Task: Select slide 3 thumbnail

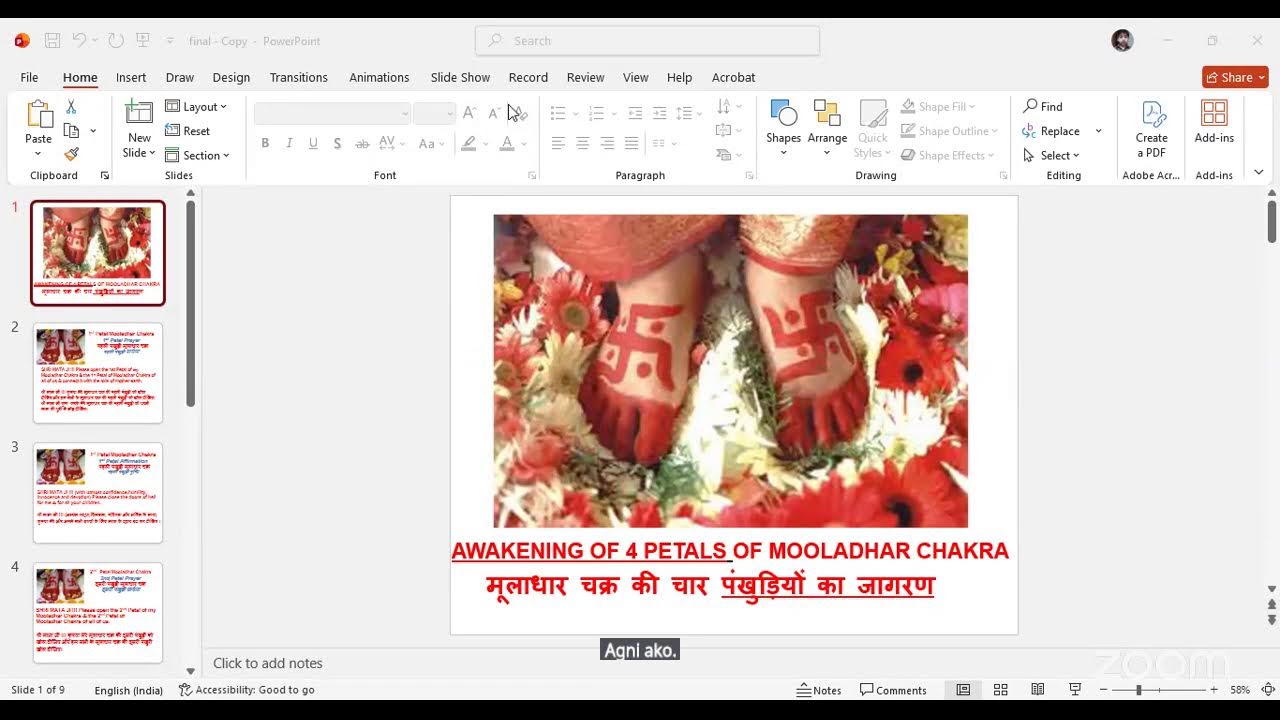Action: click(x=98, y=493)
